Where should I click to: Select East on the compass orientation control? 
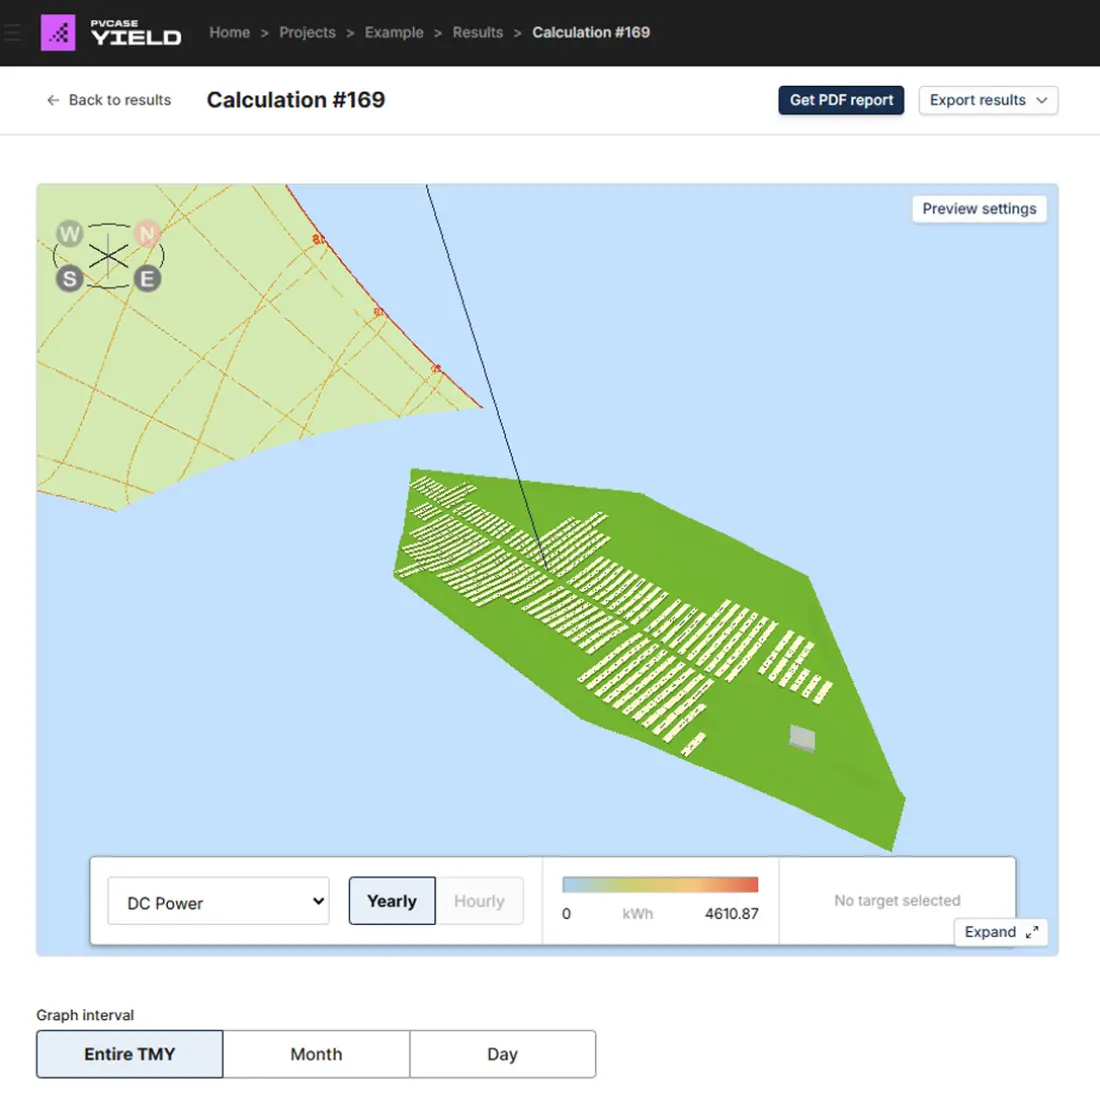147,279
